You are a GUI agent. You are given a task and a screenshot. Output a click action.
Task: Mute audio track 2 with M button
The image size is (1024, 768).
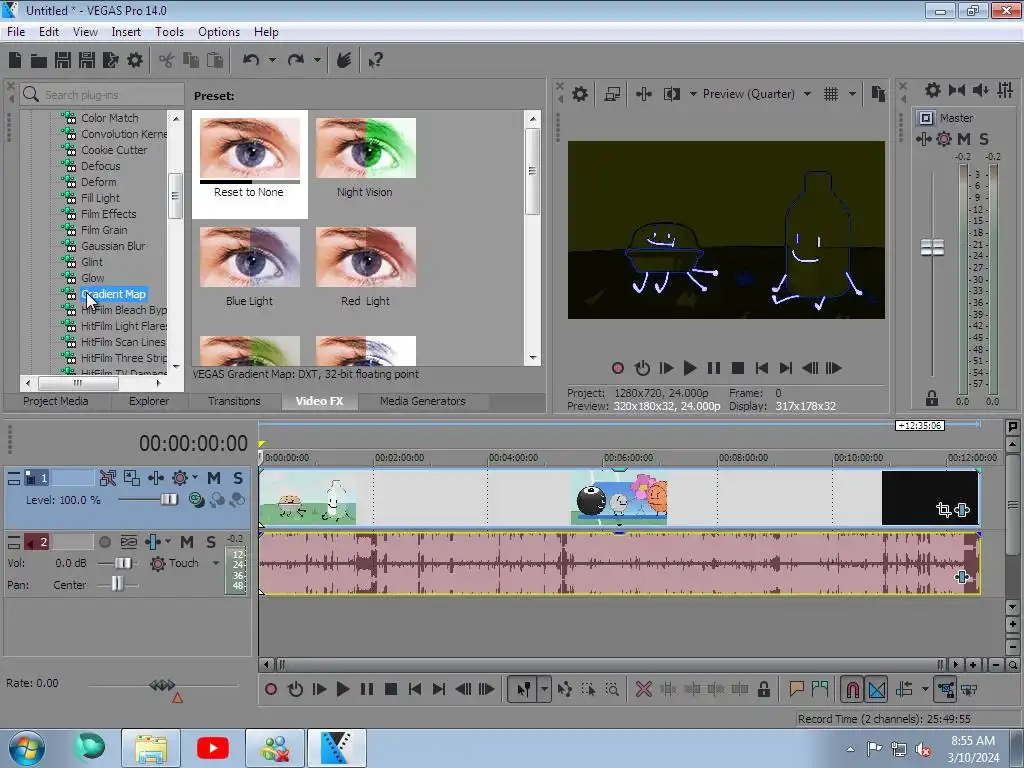point(187,542)
